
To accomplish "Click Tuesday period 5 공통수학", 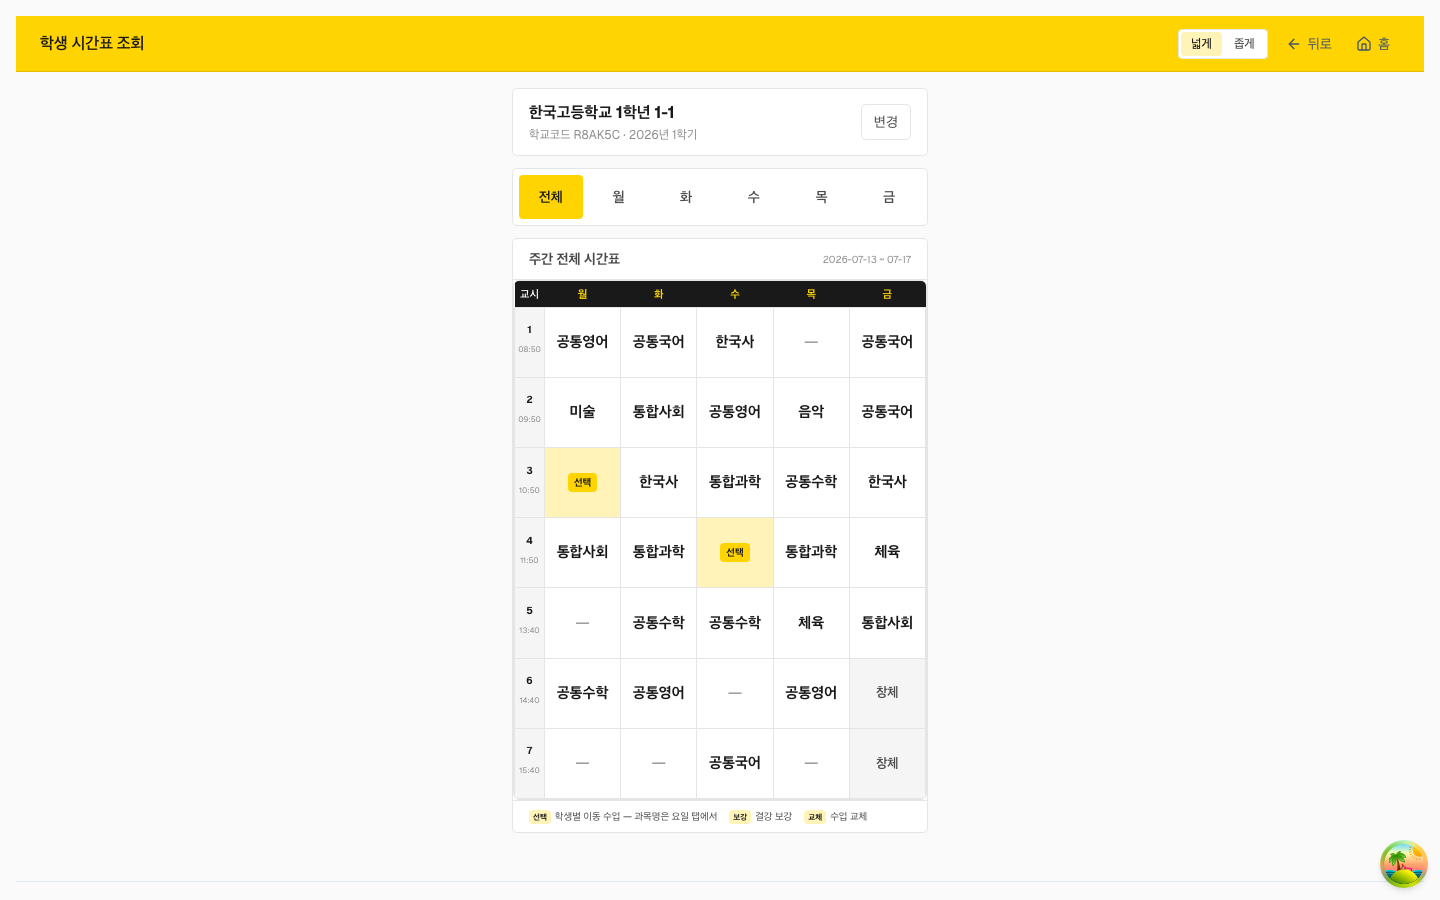I will pos(658,623).
